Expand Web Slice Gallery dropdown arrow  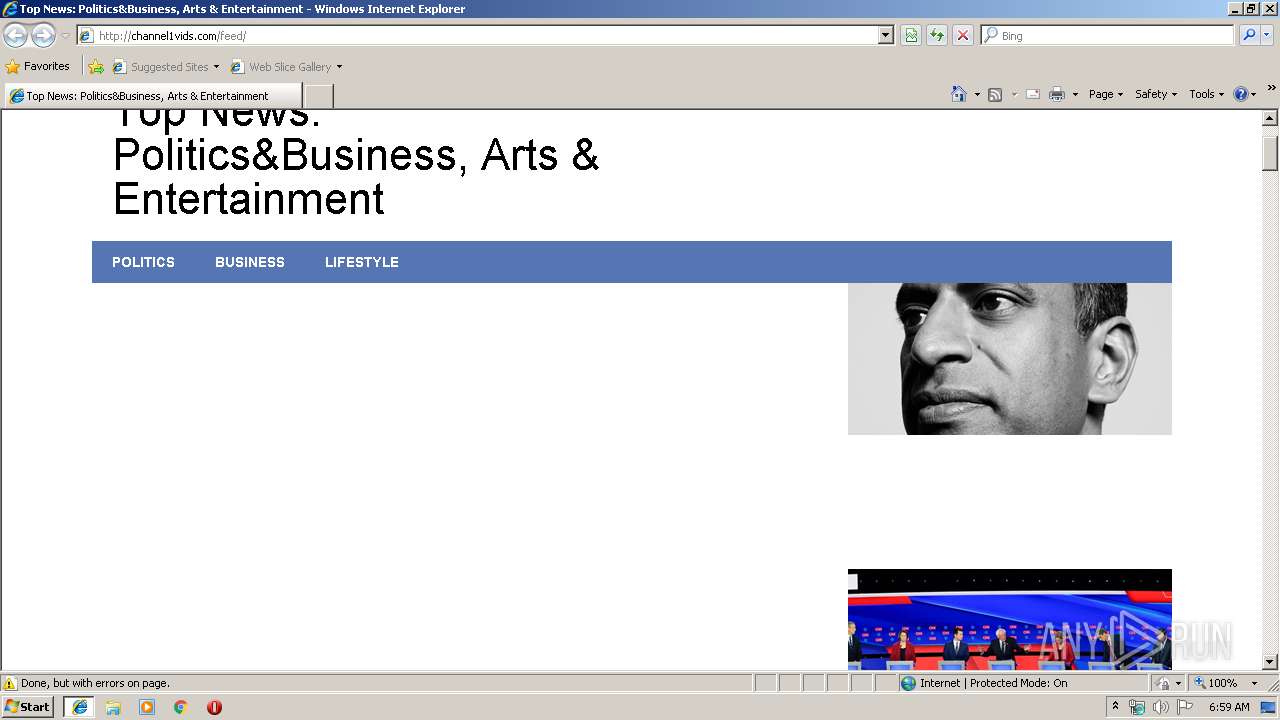339,67
